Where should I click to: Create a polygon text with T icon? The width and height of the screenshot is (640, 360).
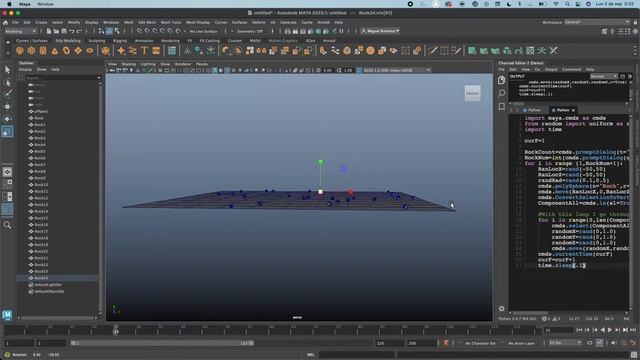144,51
